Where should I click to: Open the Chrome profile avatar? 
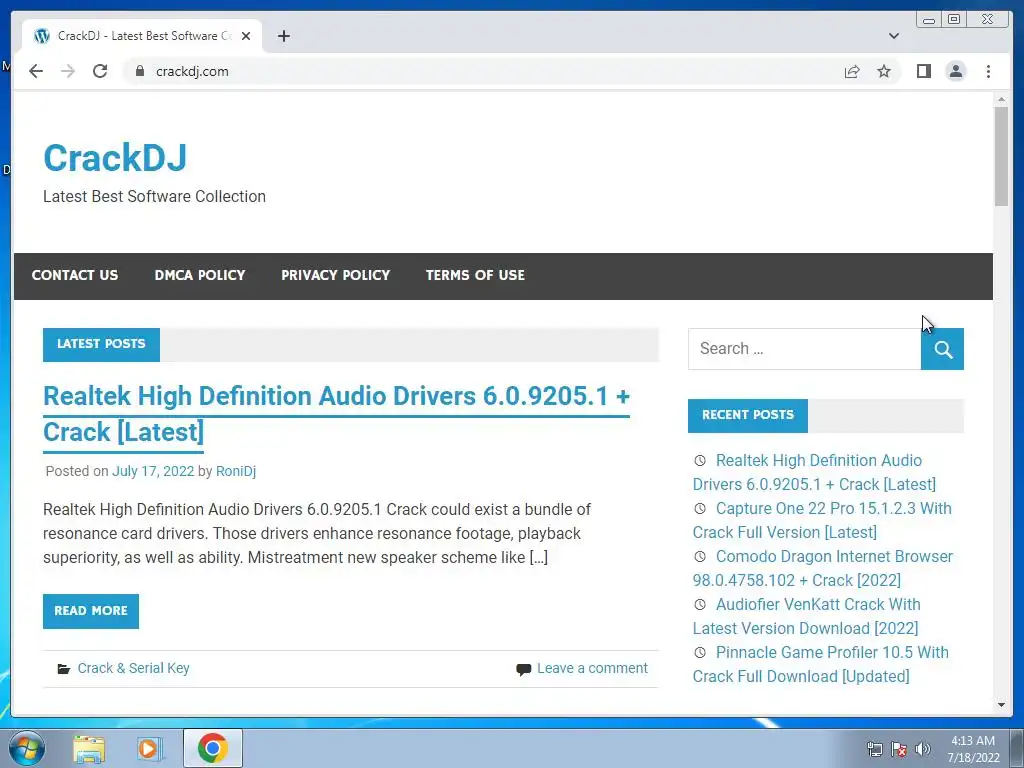tap(955, 71)
